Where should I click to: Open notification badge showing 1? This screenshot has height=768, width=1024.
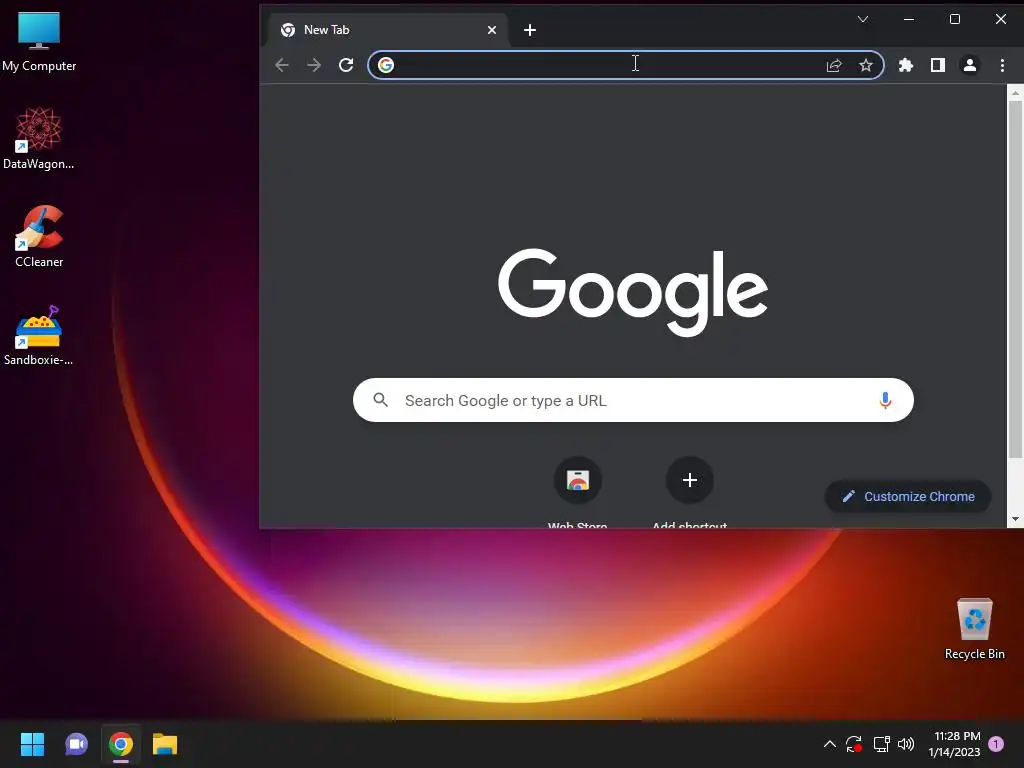[x=996, y=744]
